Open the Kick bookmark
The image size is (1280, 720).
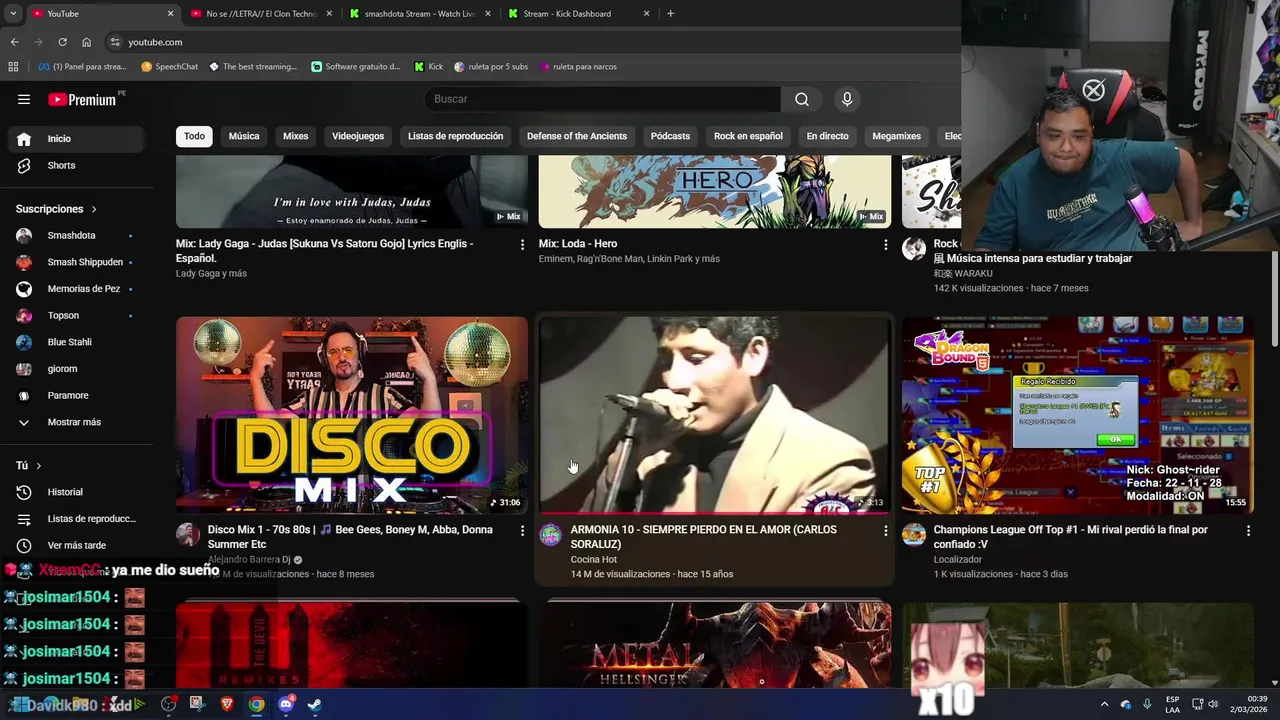(x=428, y=67)
